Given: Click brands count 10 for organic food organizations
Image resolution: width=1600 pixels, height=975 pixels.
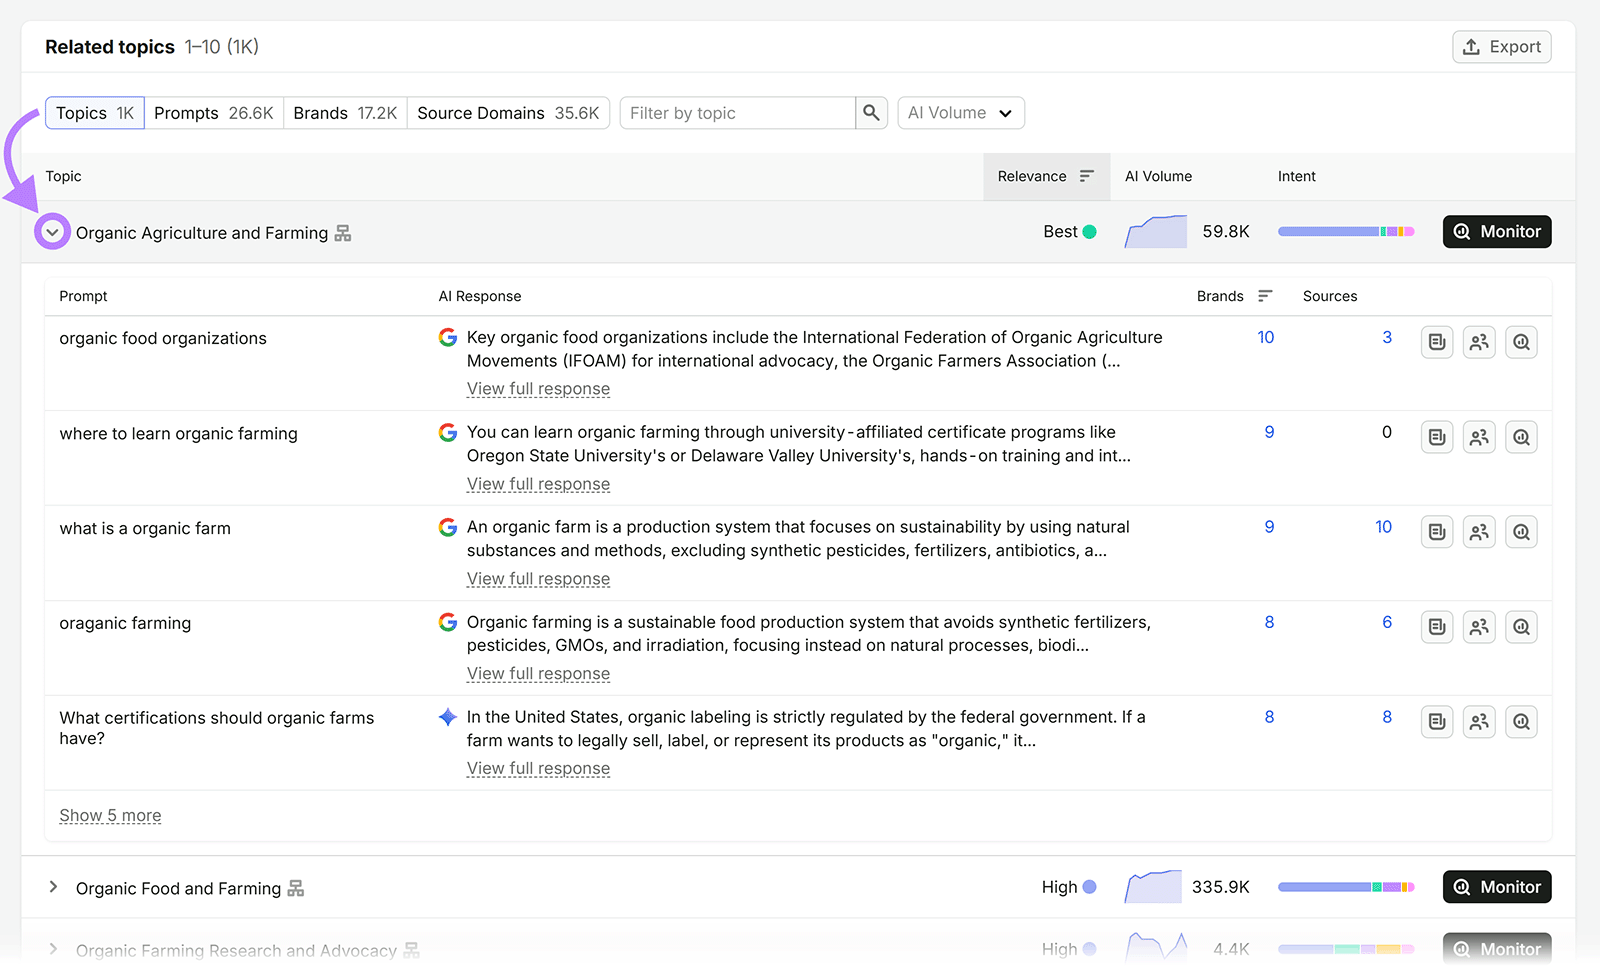Looking at the screenshot, I should 1266,338.
